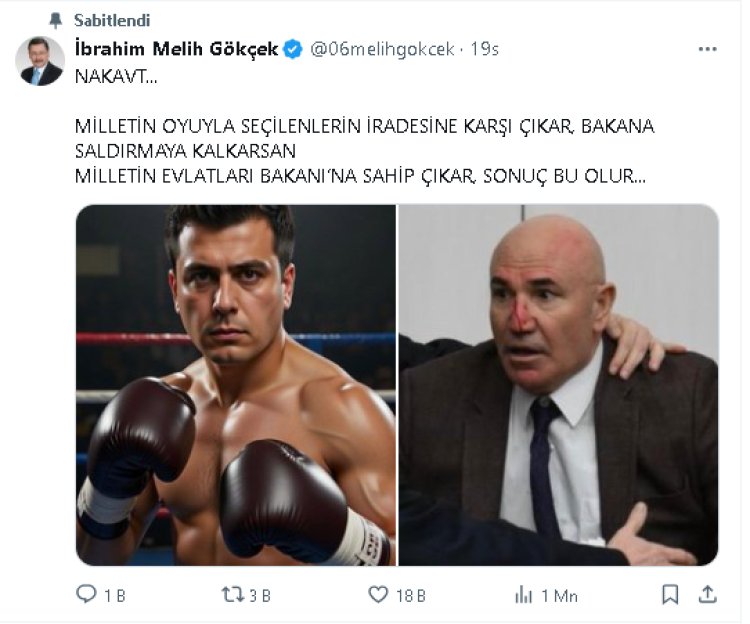The image size is (750, 624).
Task: Click the share upload icon
Action: click(708, 594)
